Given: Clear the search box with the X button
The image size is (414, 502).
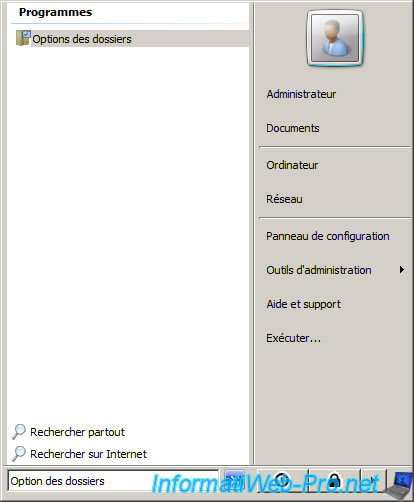Looking at the screenshot, I should (234, 480).
